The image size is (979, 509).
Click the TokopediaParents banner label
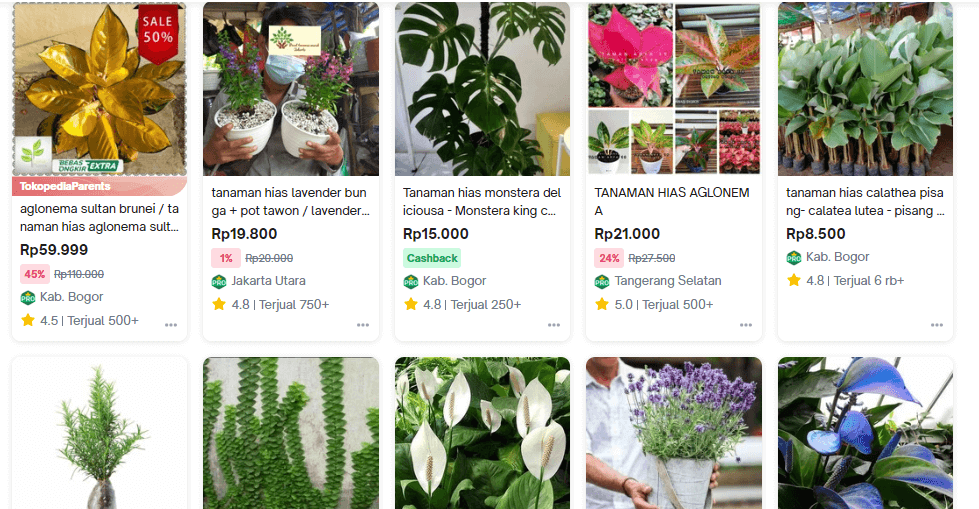pyautogui.click(x=65, y=186)
